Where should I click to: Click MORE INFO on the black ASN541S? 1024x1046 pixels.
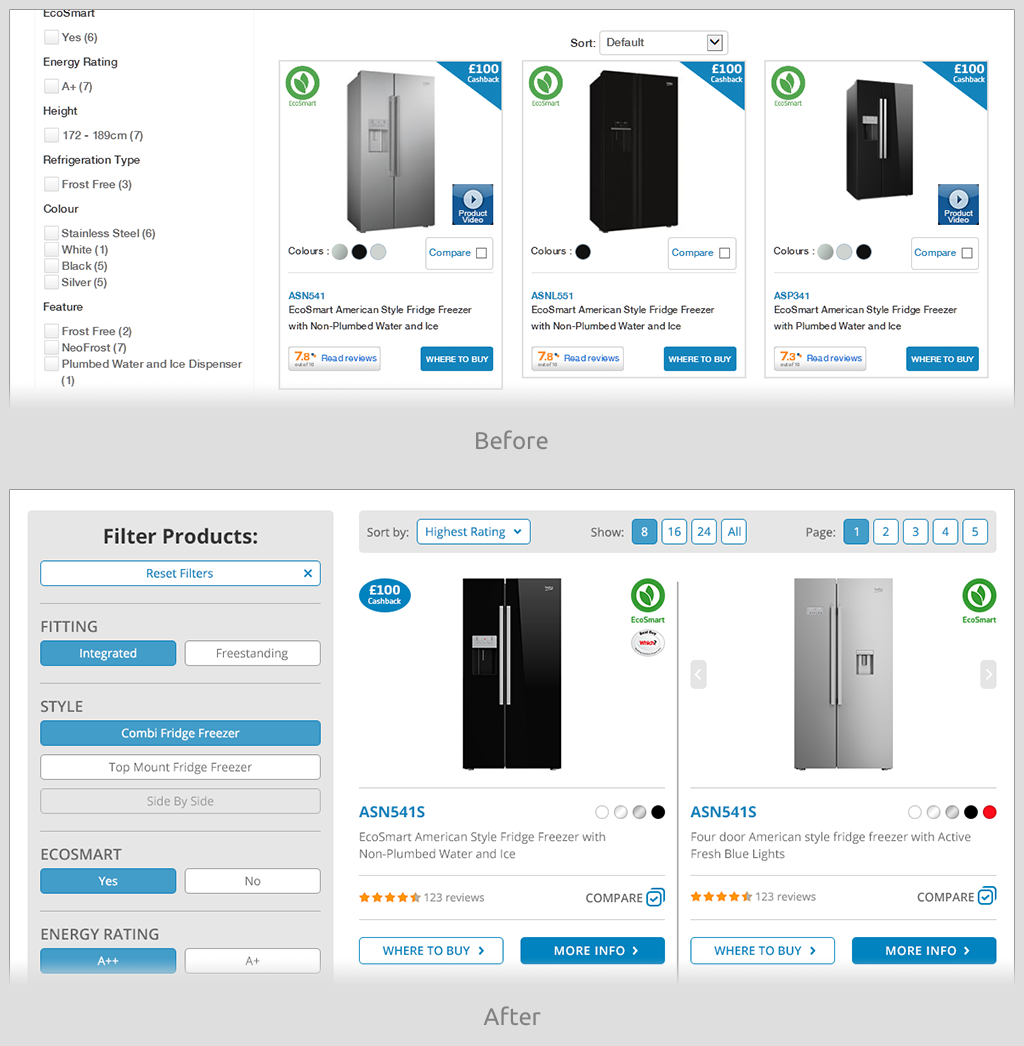tap(592, 951)
